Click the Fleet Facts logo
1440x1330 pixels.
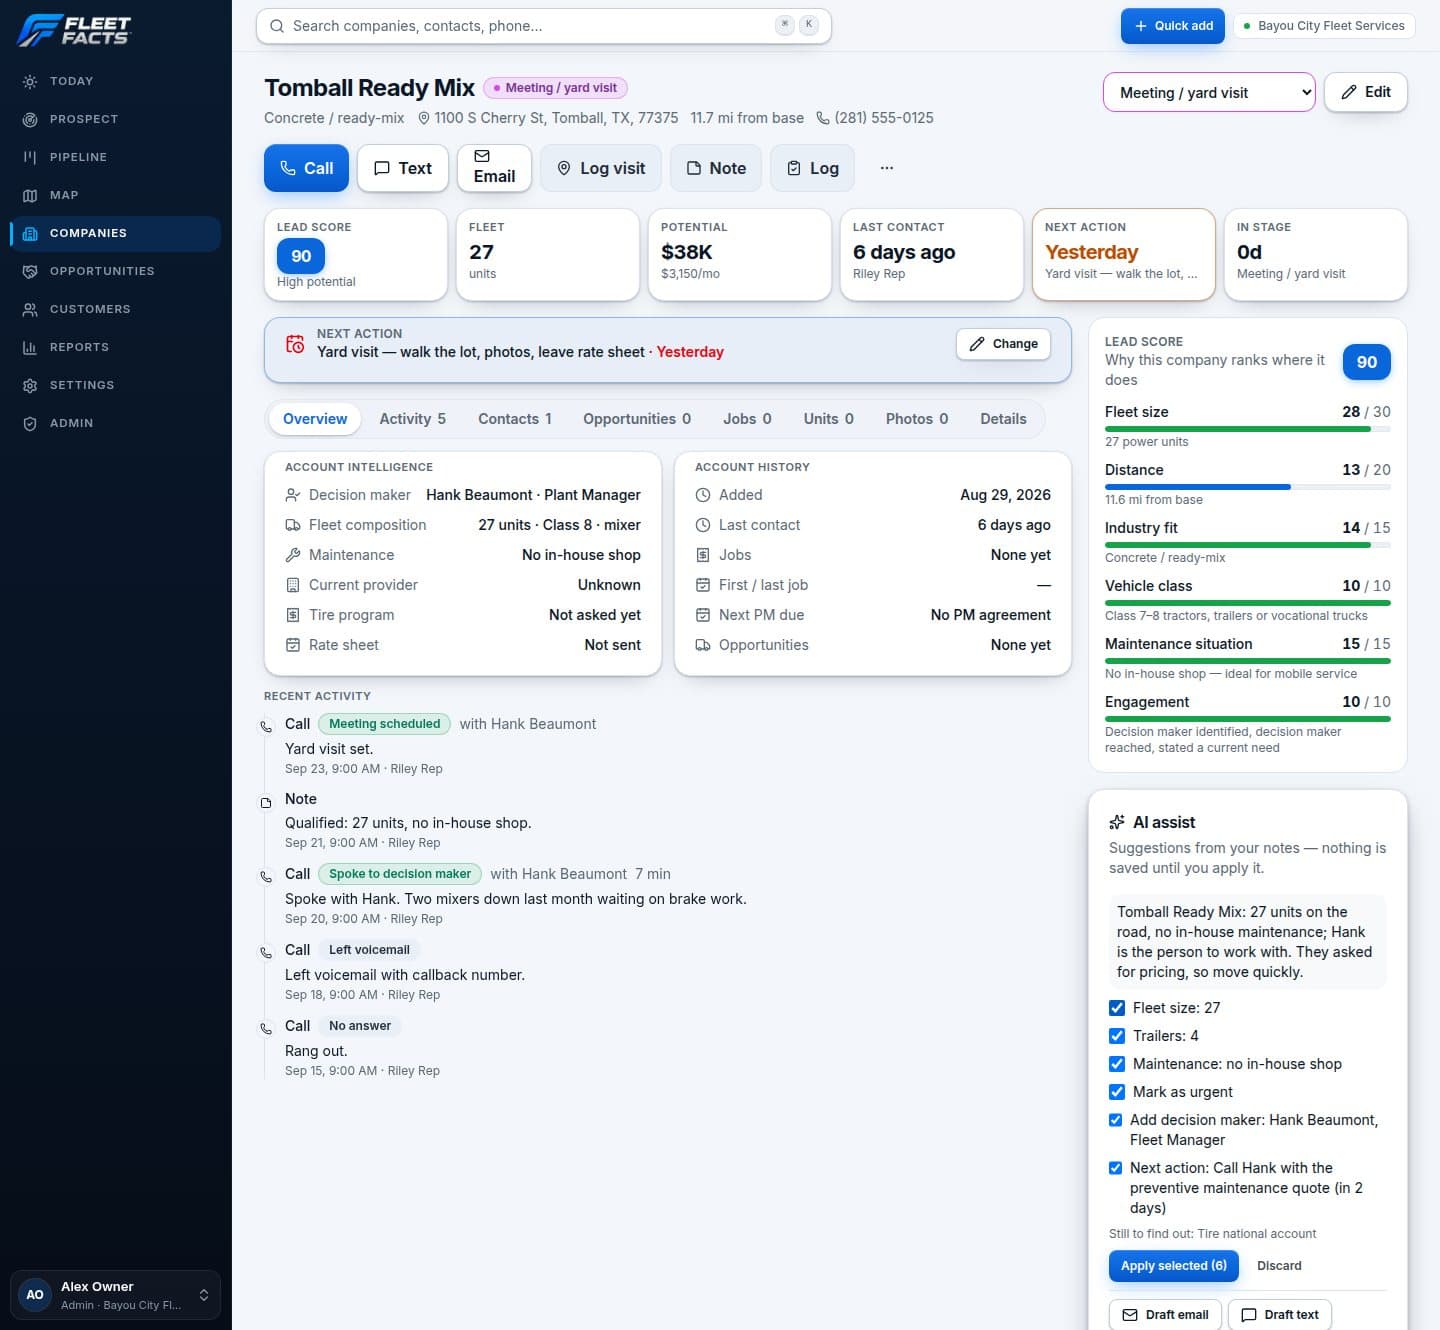(74, 30)
